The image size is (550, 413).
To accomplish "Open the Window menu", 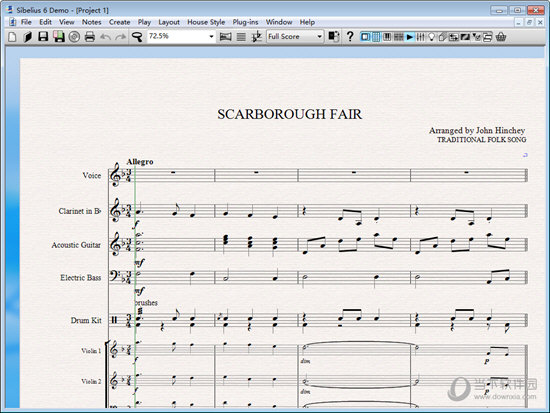I will tap(279, 22).
